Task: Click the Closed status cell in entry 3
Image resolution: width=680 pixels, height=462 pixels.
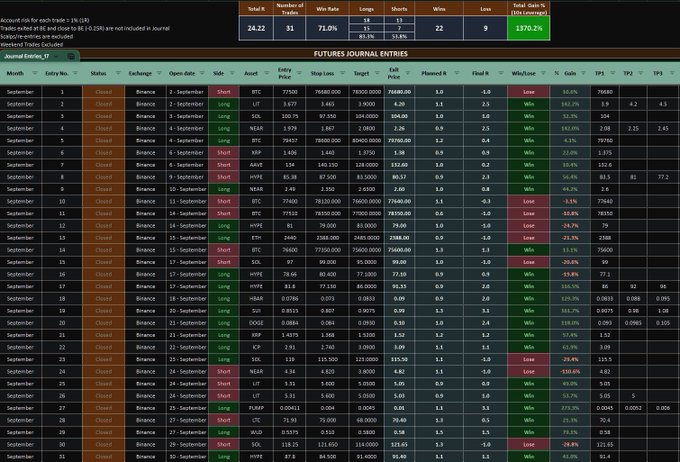Action: pos(104,116)
